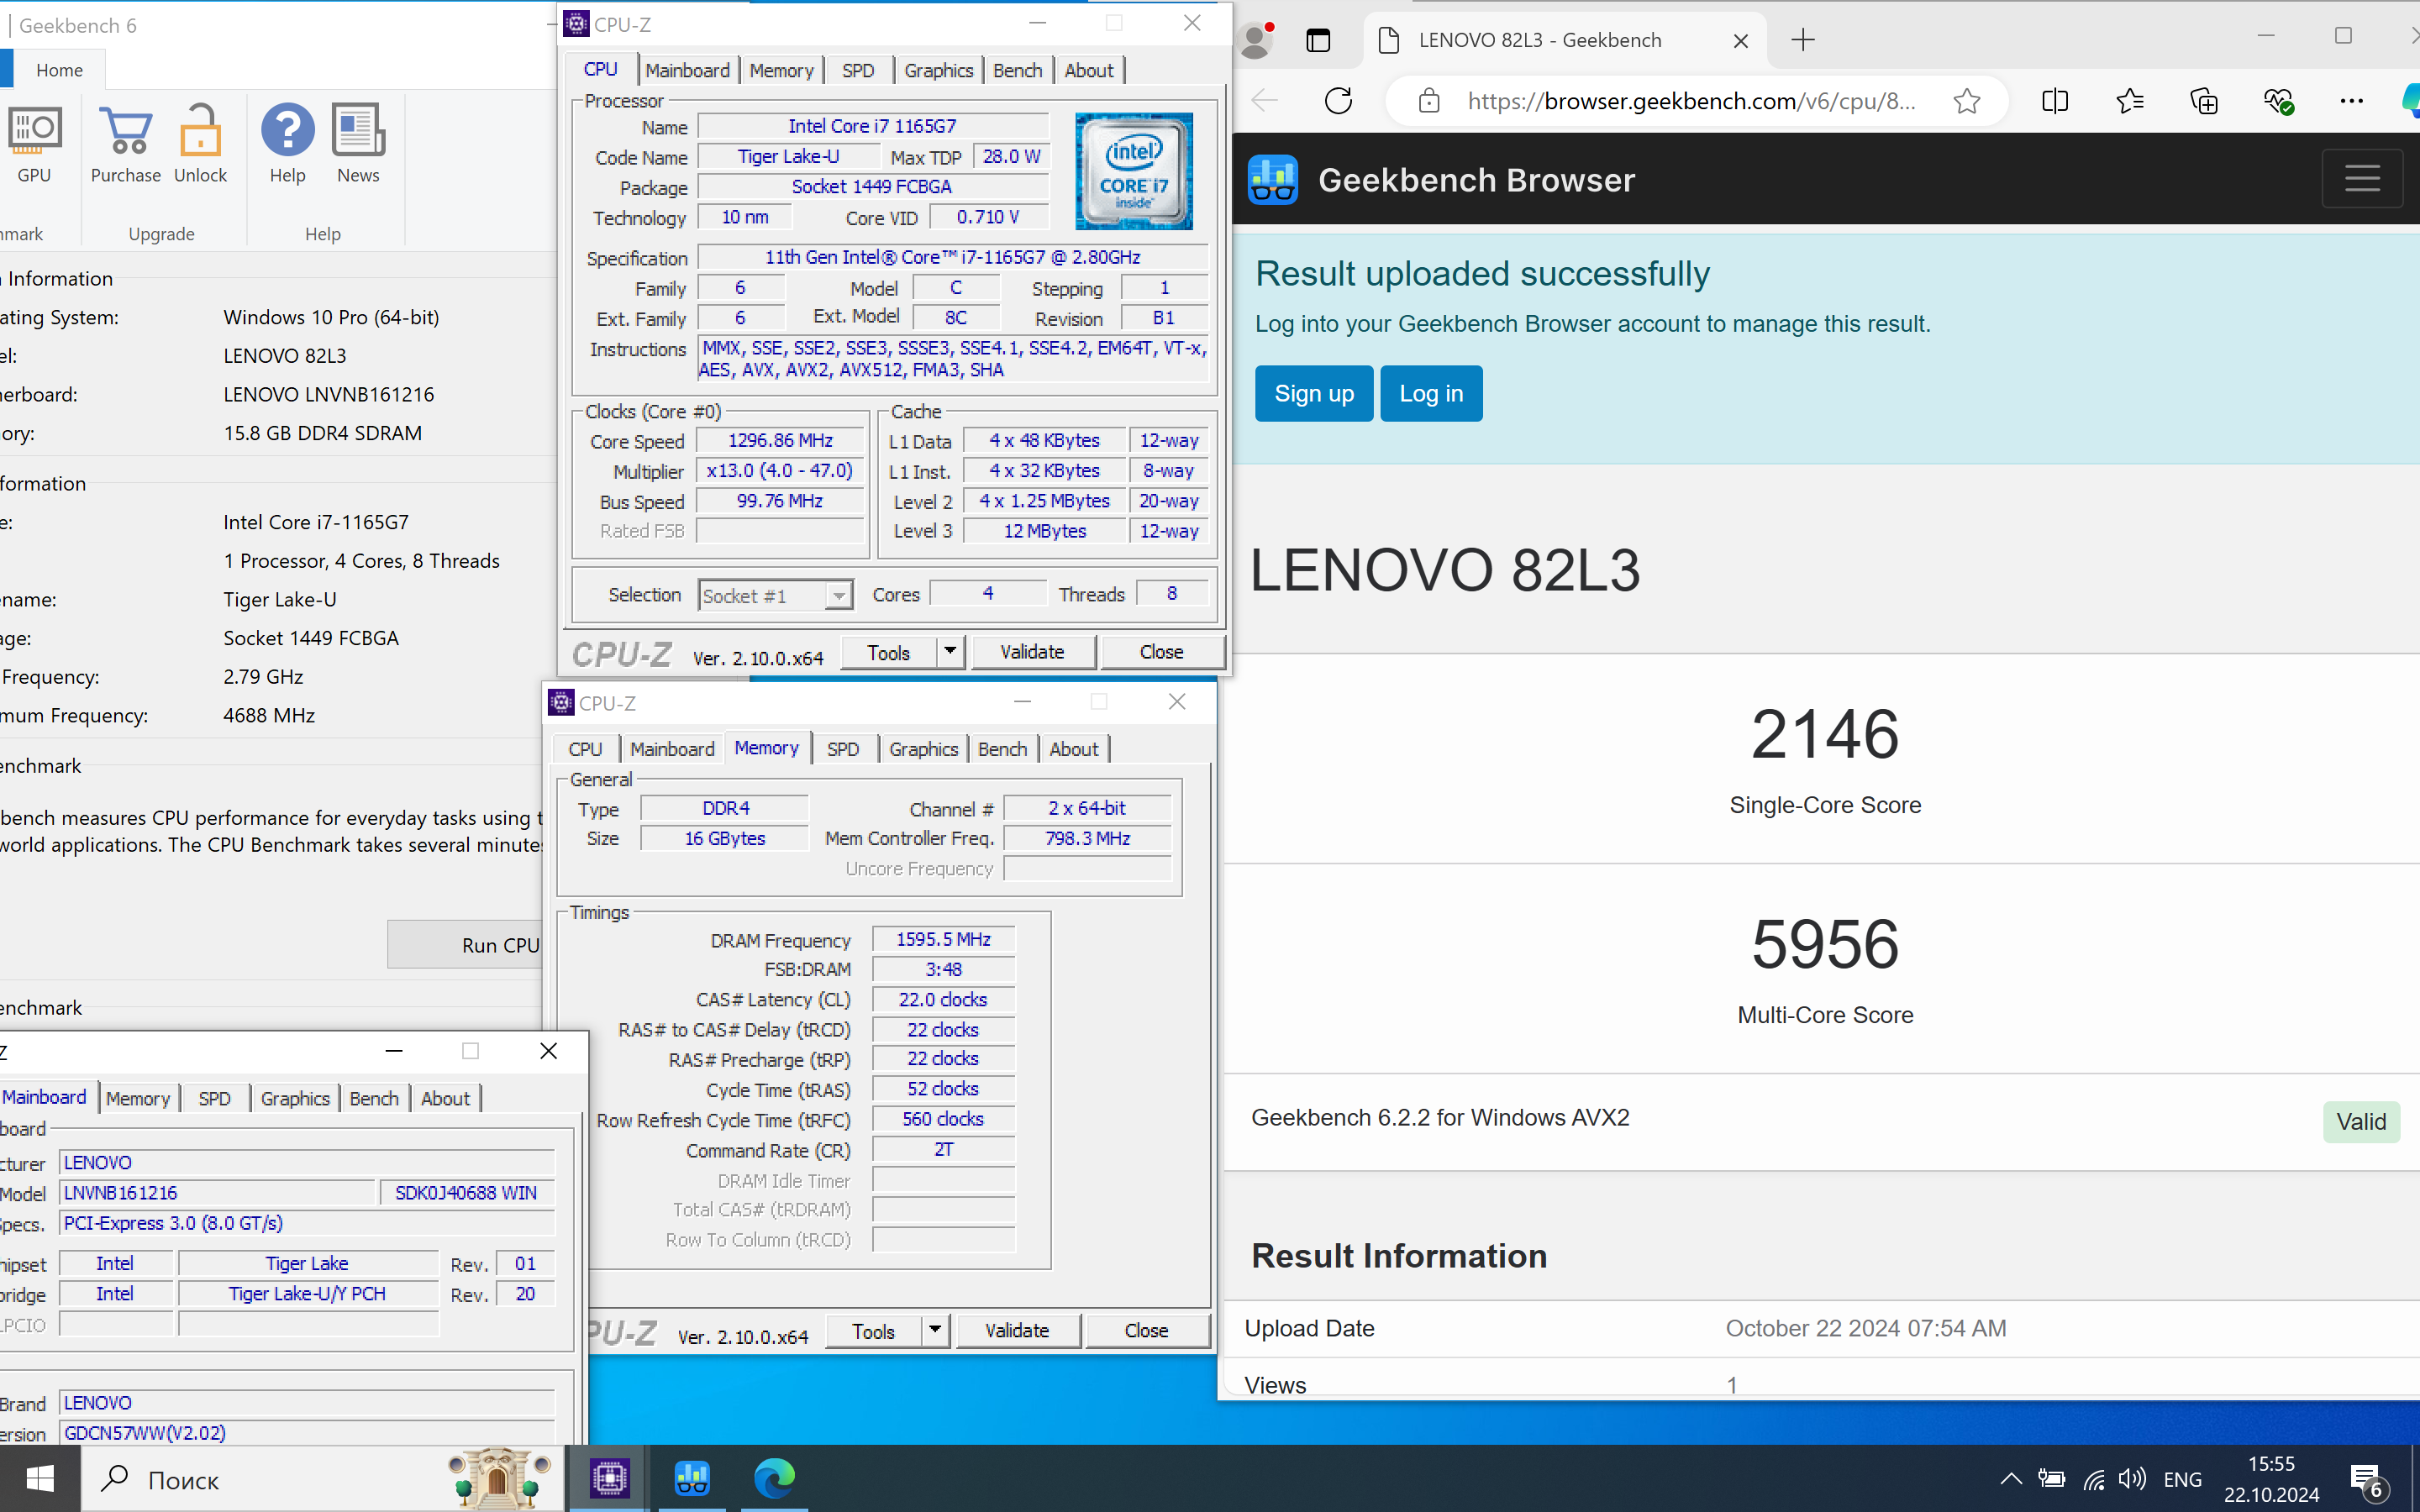Image resolution: width=2420 pixels, height=1512 pixels.
Task: Click the taskbar search box
Action: pos(322,1478)
